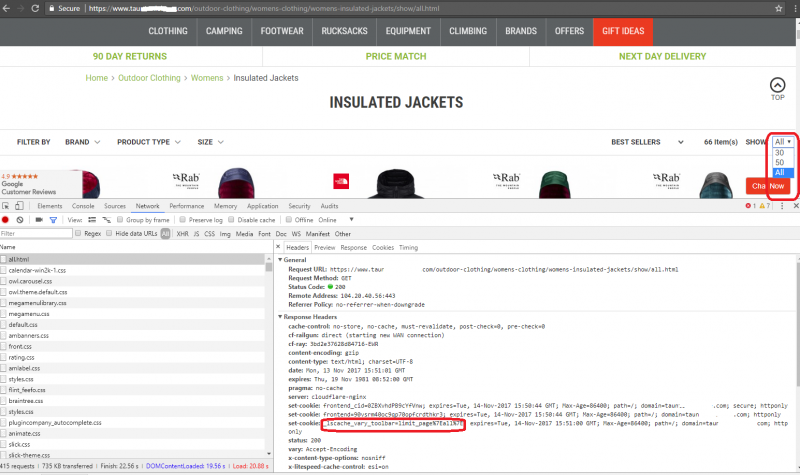Open the PRODUCT TYPE filter dropdown
The image size is (800, 475).
point(148,142)
